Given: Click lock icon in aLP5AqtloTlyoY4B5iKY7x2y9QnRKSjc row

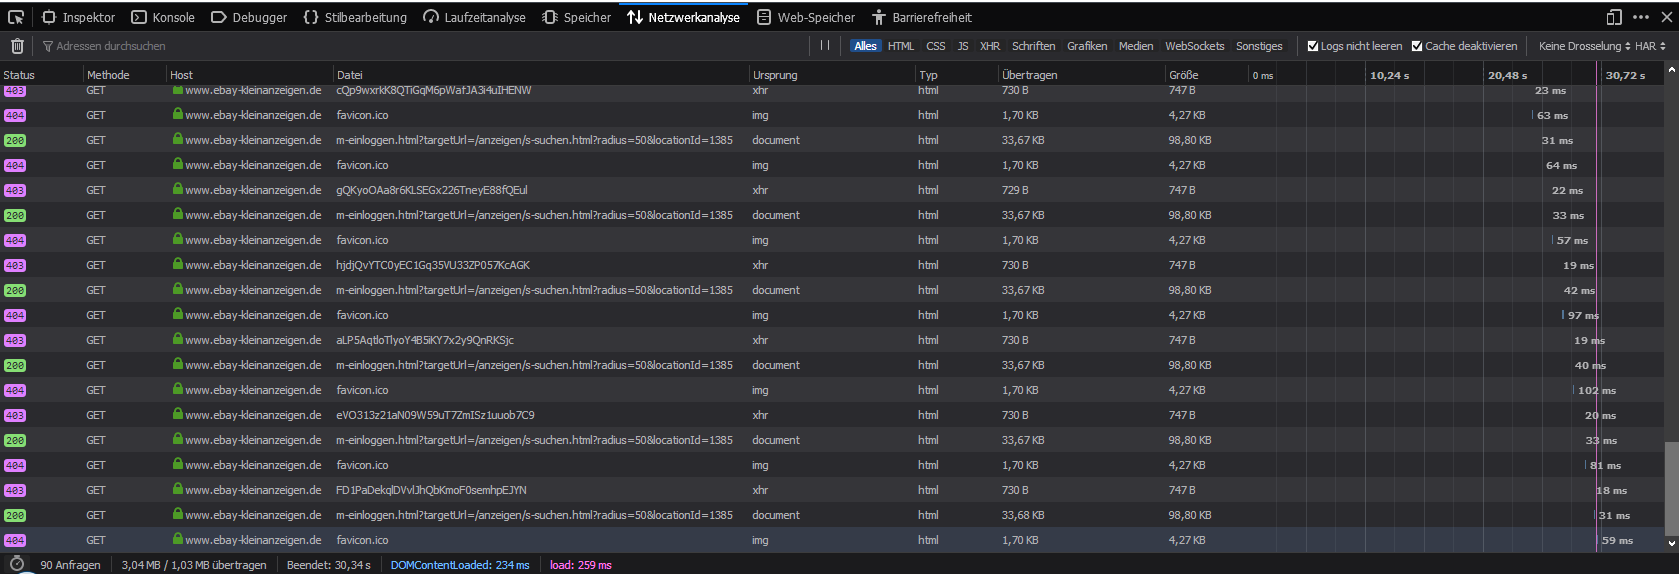Looking at the screenshot, I should point(178,339).
